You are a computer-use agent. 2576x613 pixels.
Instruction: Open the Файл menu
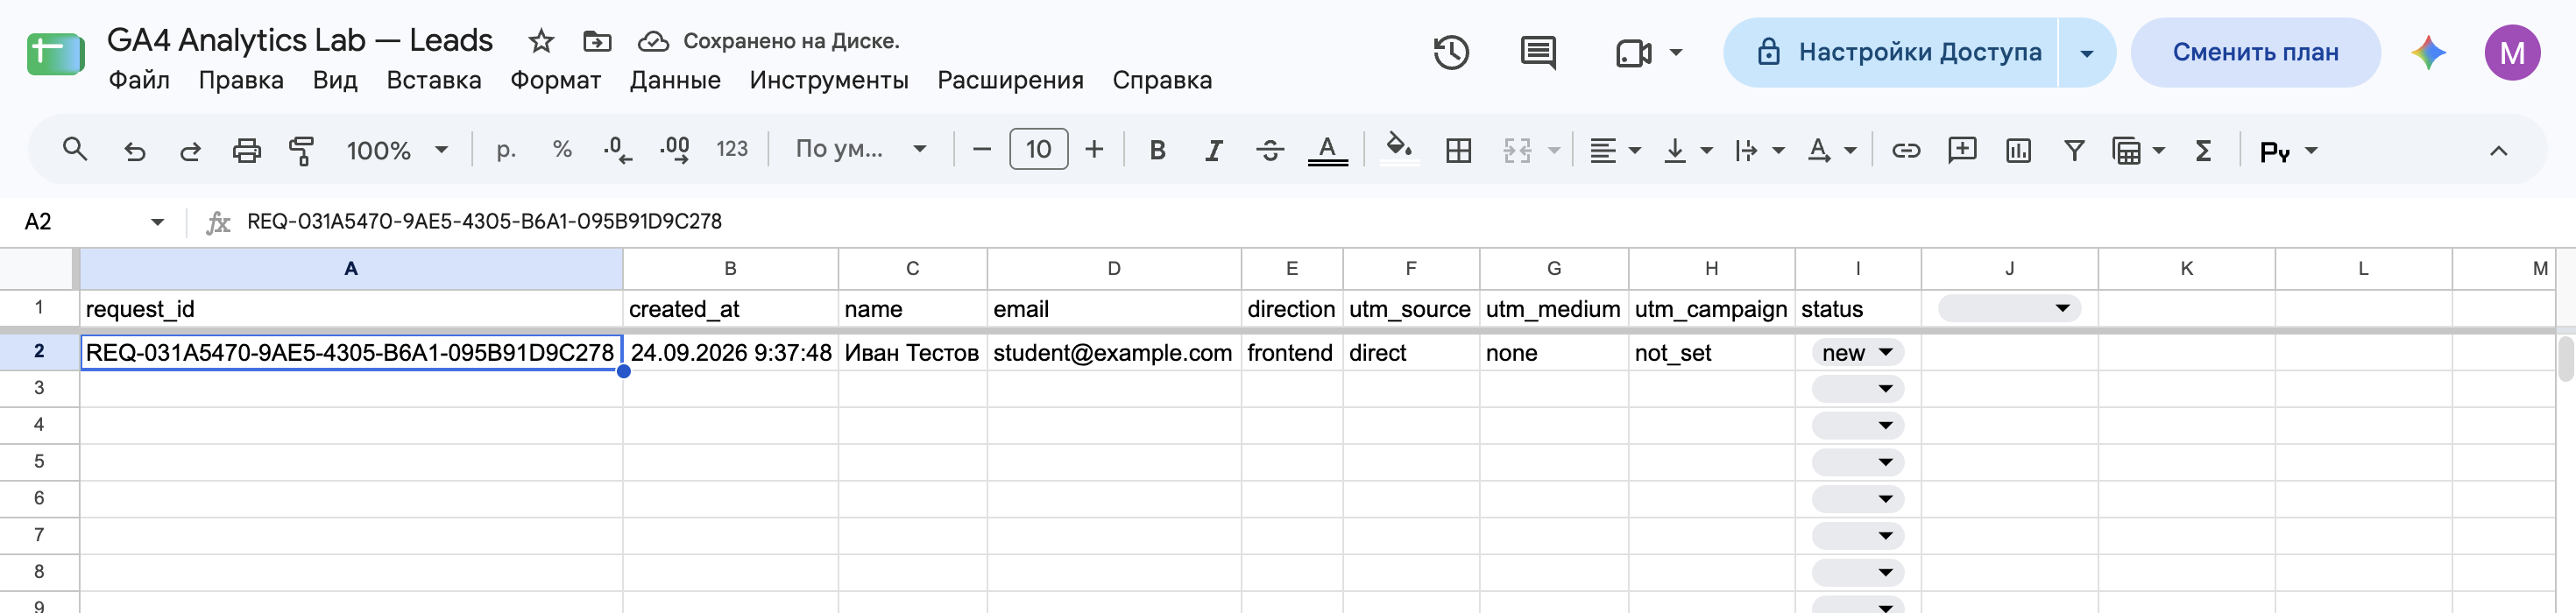[139, 80]
